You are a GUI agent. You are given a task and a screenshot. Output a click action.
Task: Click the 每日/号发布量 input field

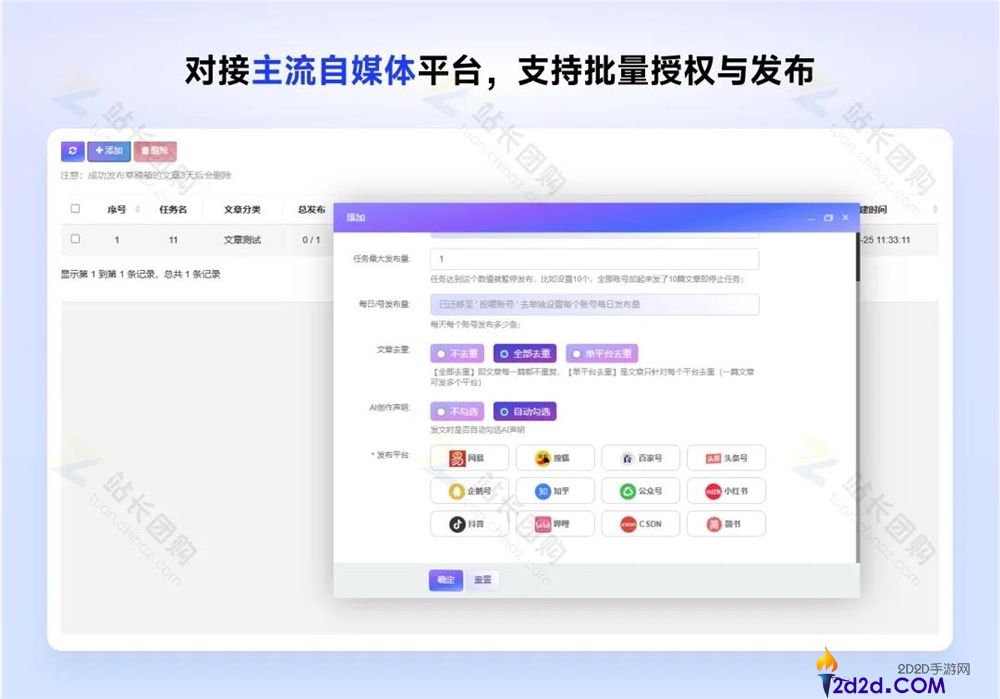coord(594,304)
